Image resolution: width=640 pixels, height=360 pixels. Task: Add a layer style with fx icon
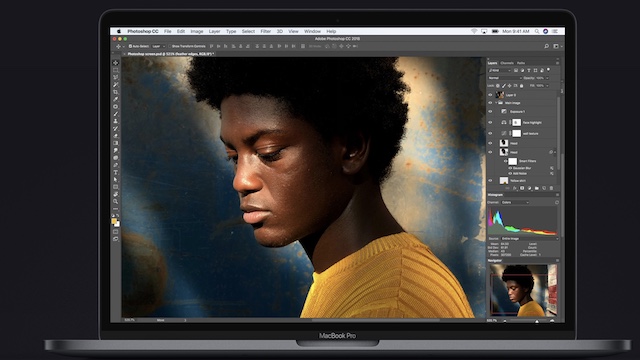coord(515,188)
